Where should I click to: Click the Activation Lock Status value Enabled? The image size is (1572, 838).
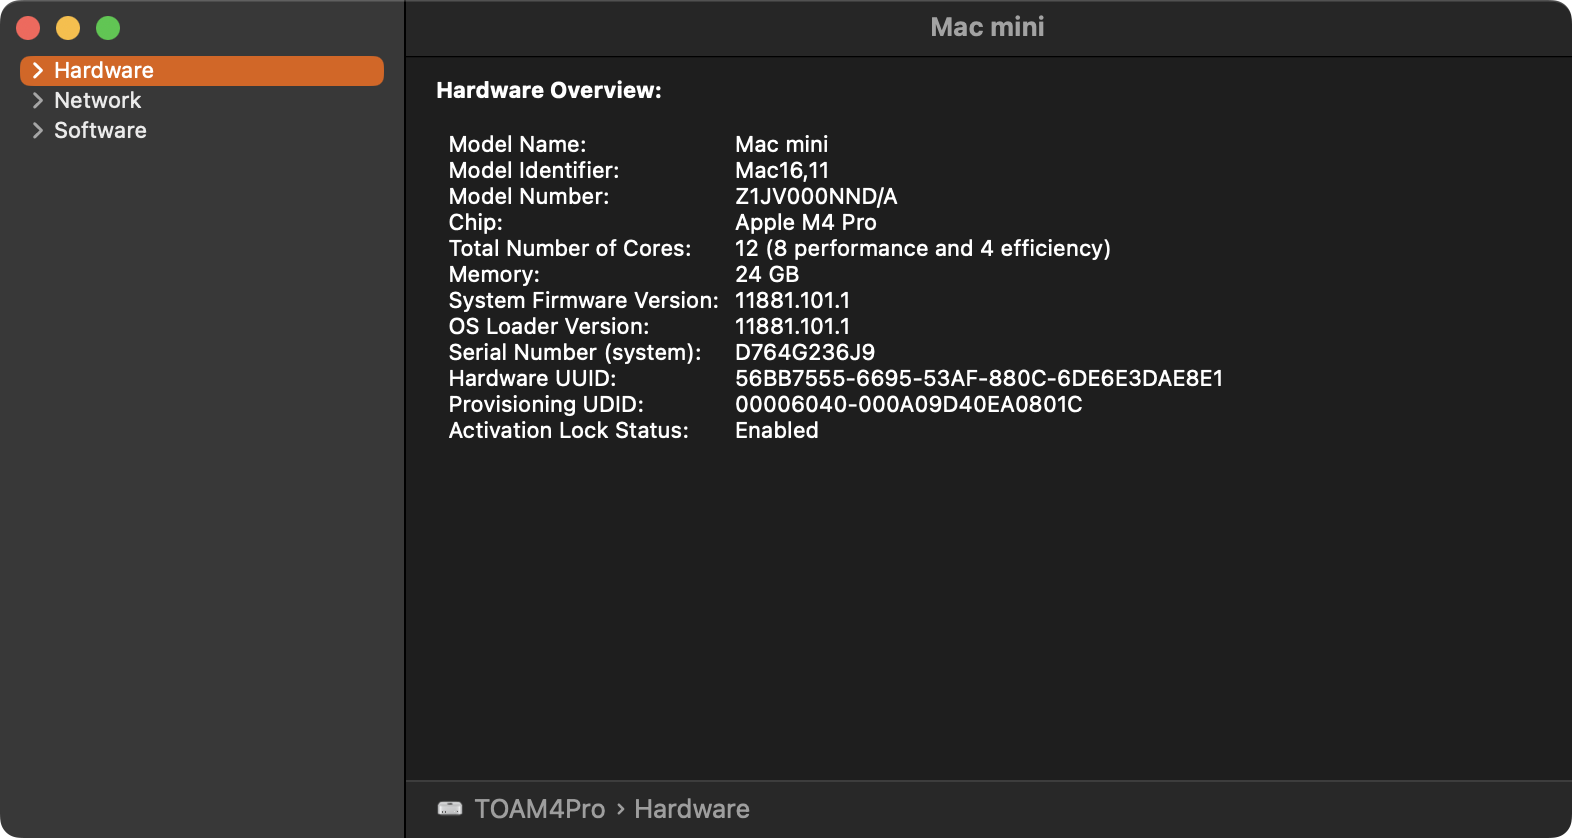[x=777, y=430]
